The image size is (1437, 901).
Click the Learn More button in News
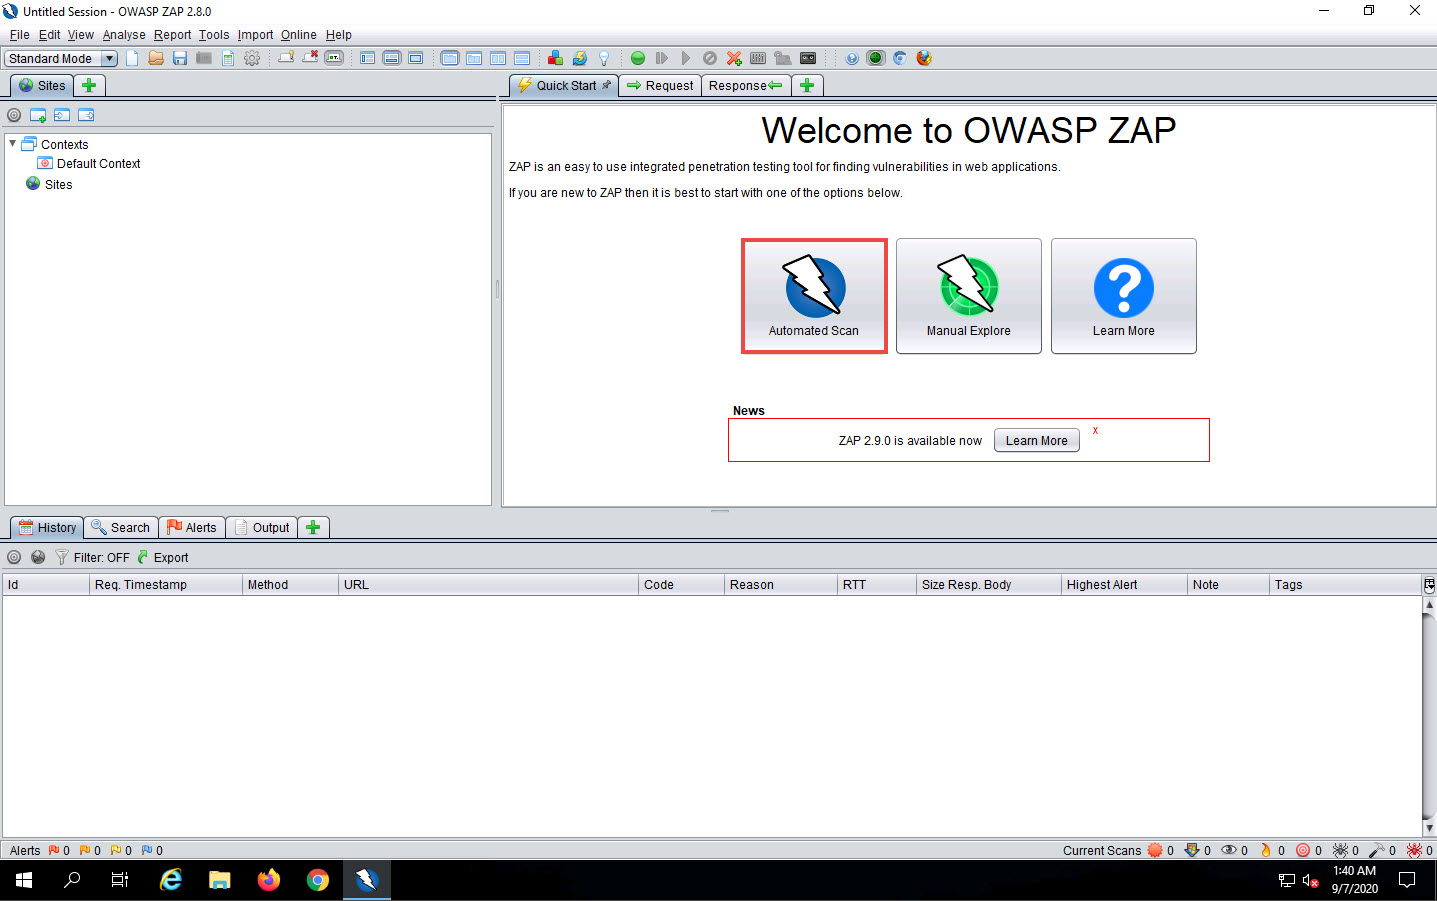[1036, 441]
